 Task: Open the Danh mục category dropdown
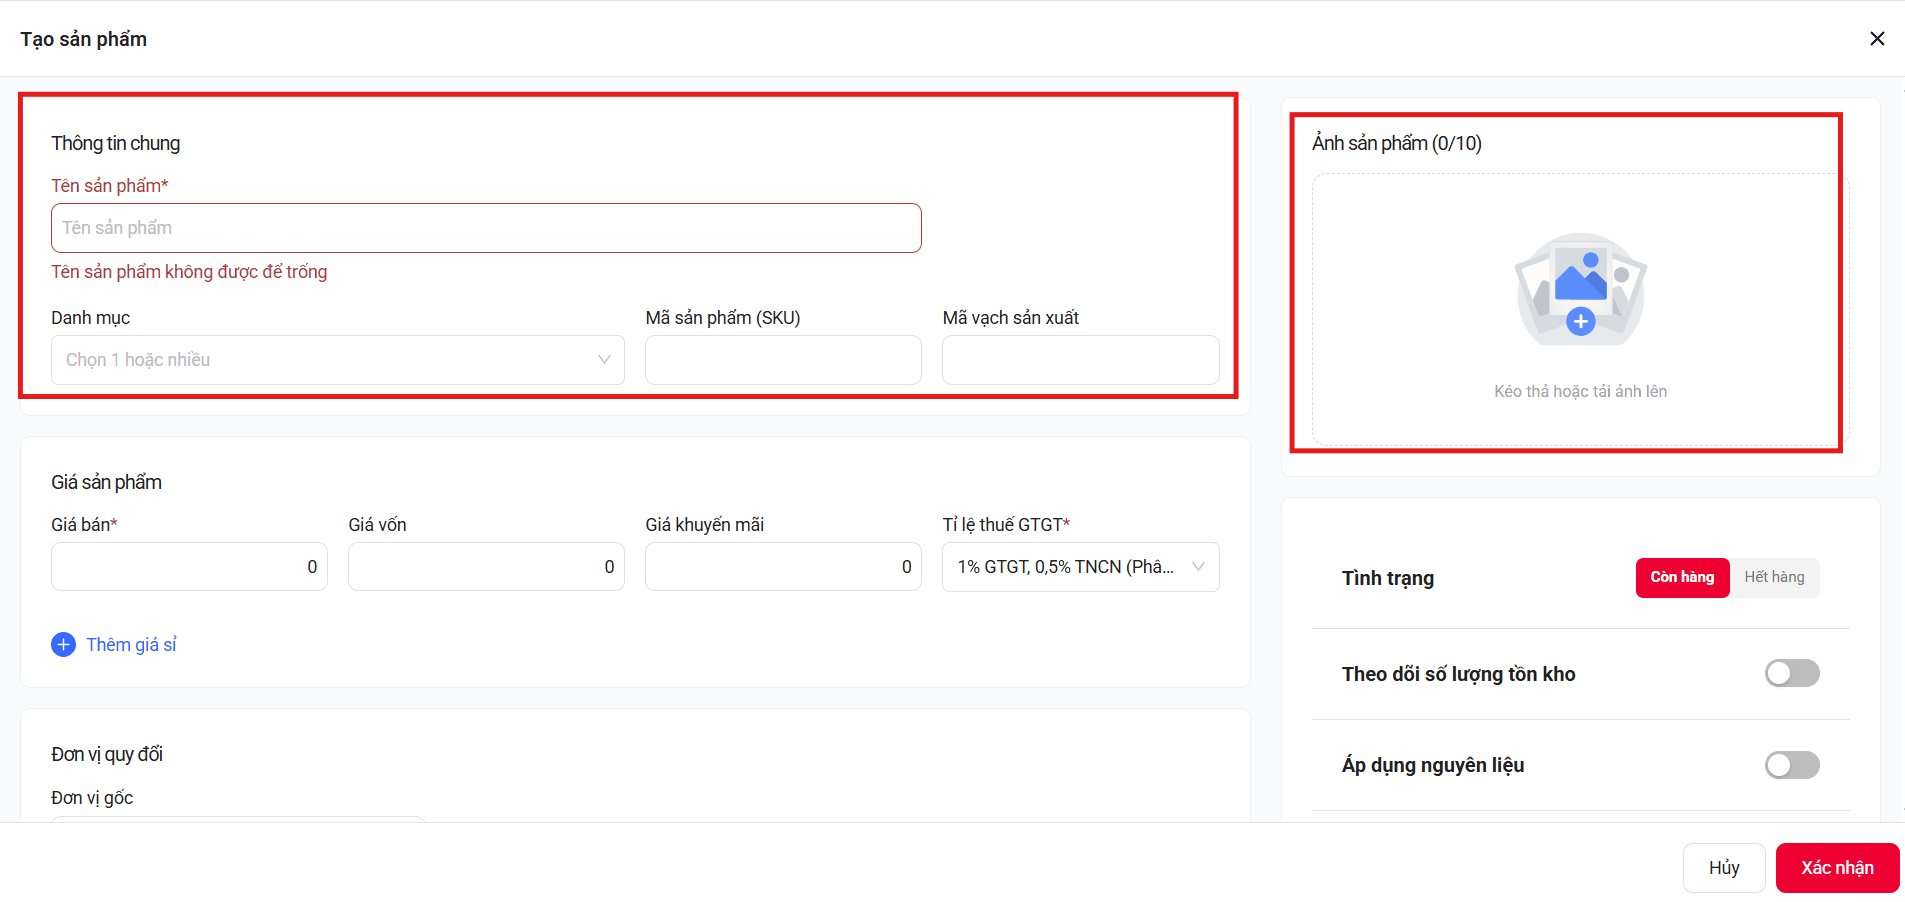pos(338,360)
